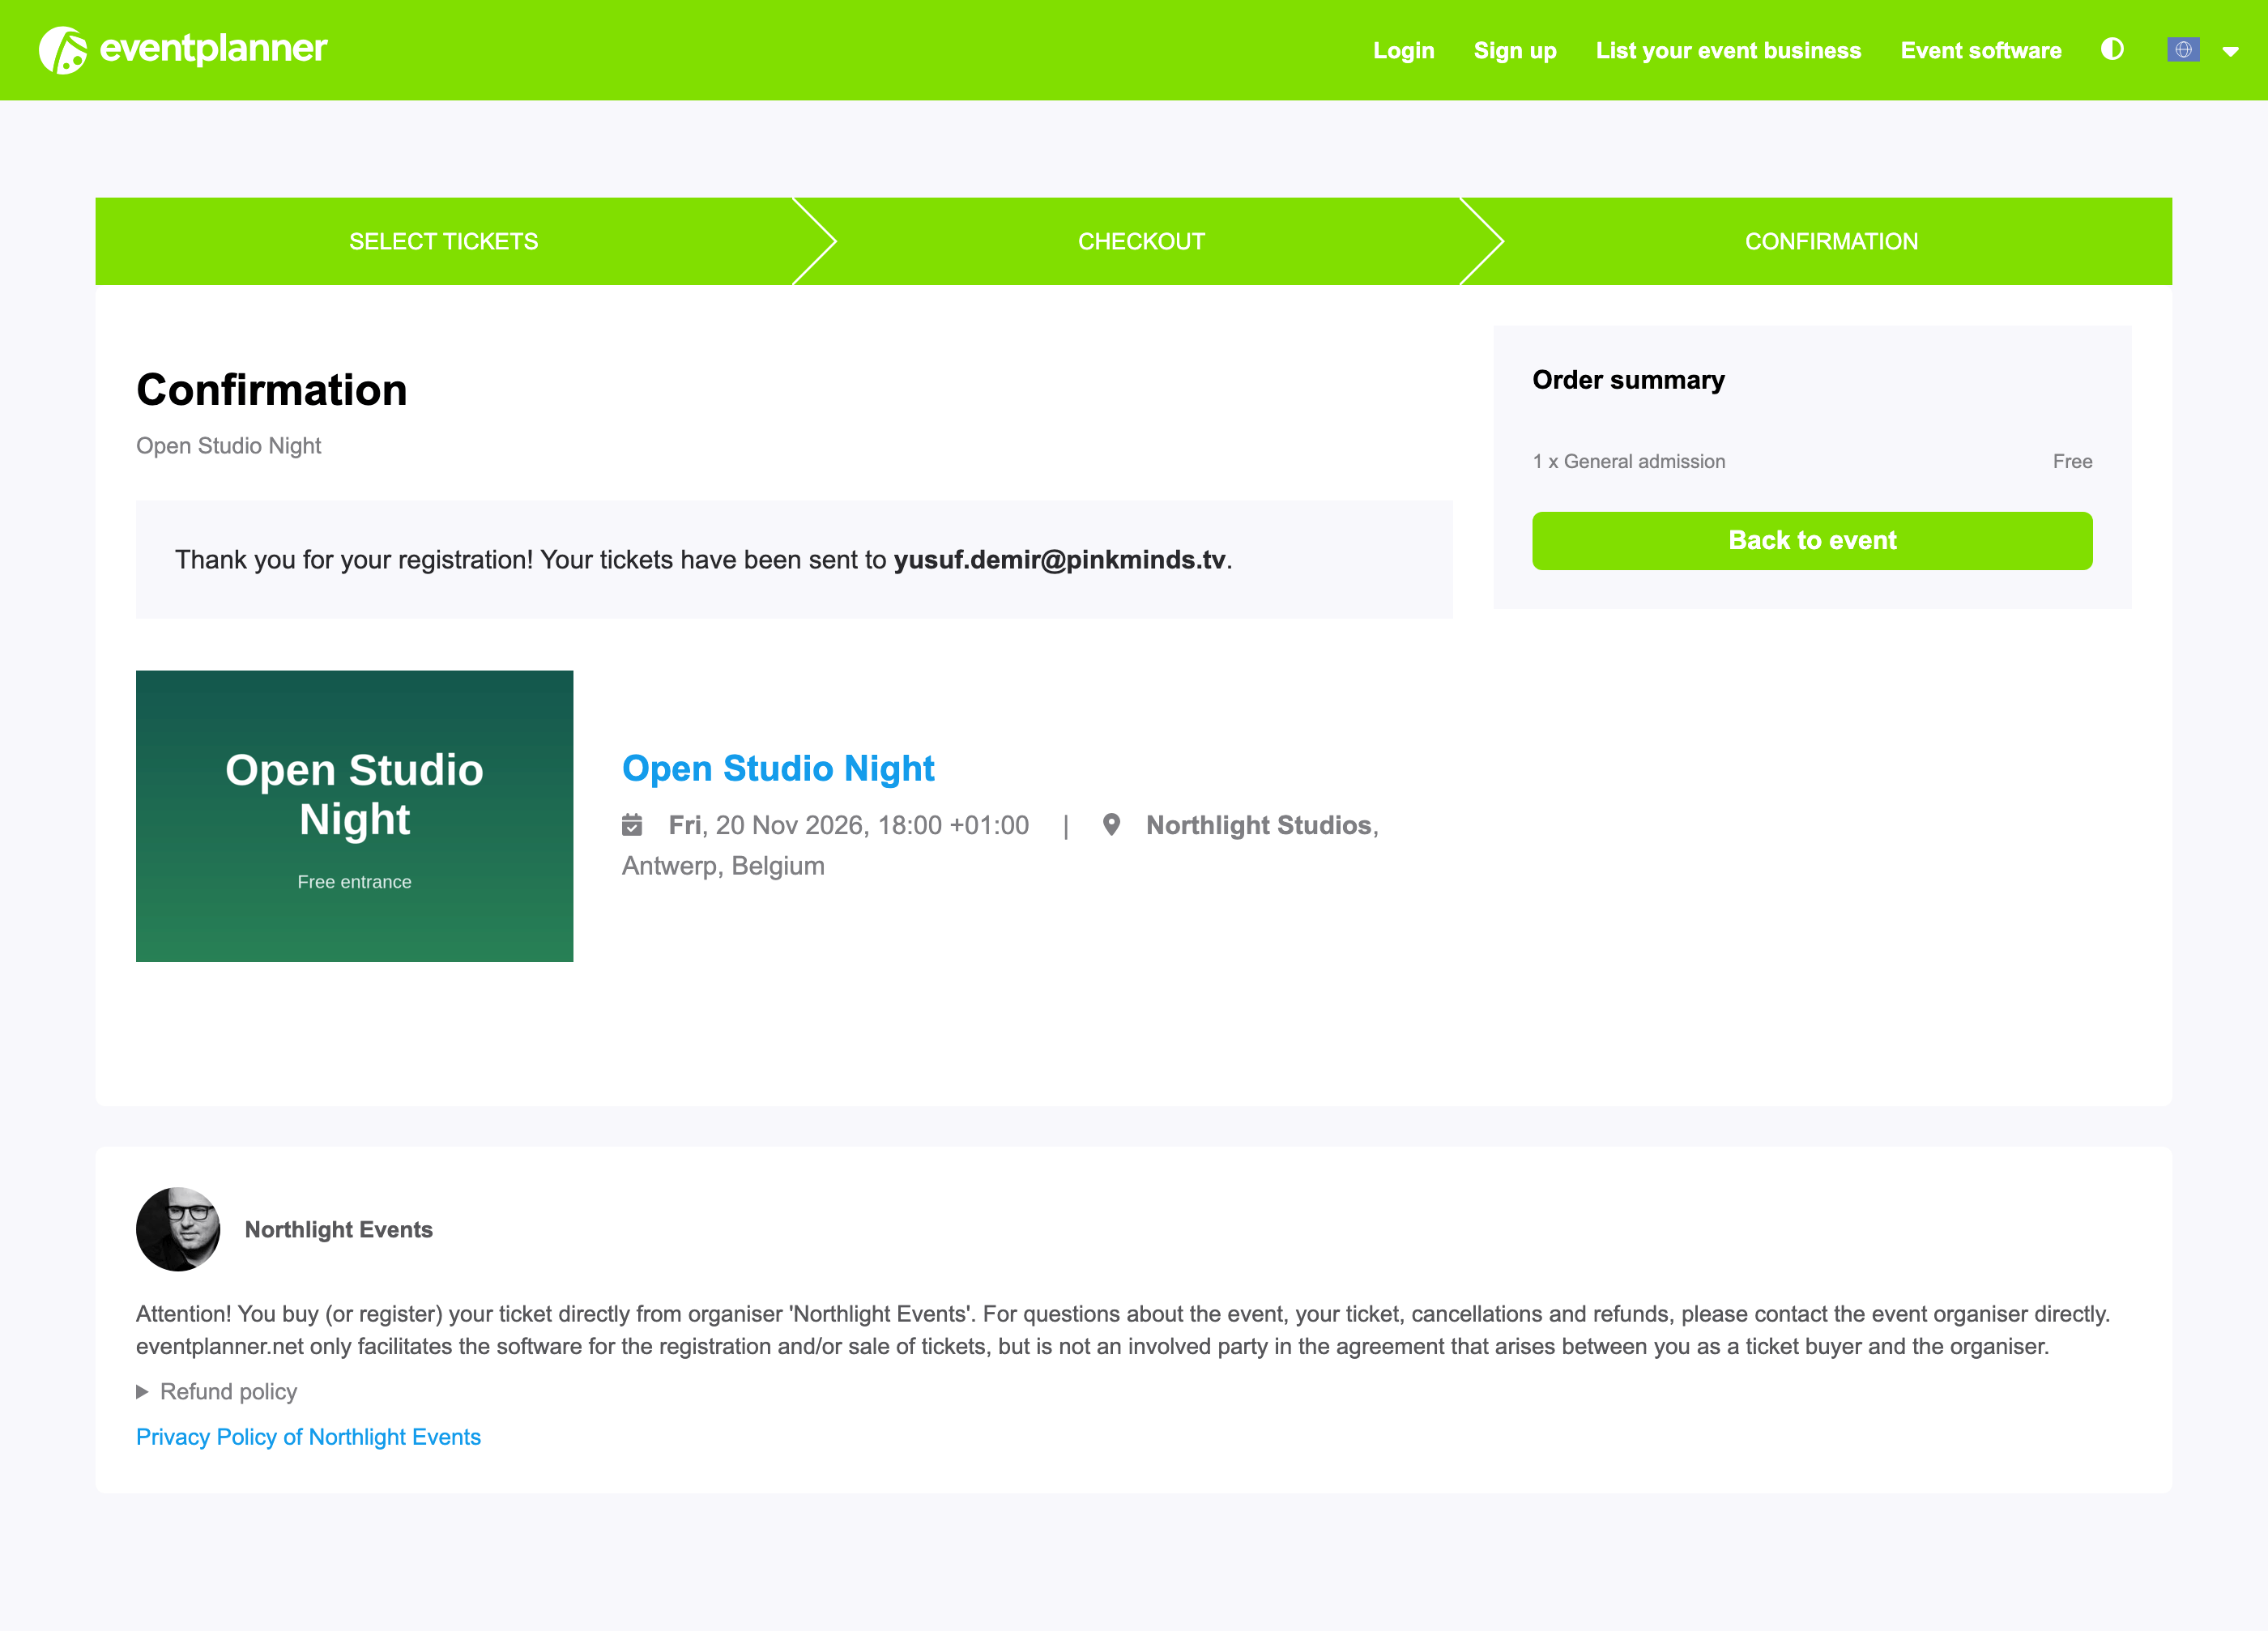2268x1631 pixels.
Task: Open the Event software menu item
Action: pyautogui.click(x=1981, y=50)
